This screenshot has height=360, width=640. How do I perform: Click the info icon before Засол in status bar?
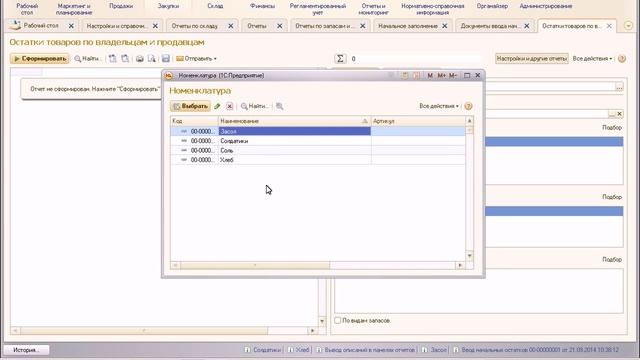pyautogui.click(x=424, y=350)
